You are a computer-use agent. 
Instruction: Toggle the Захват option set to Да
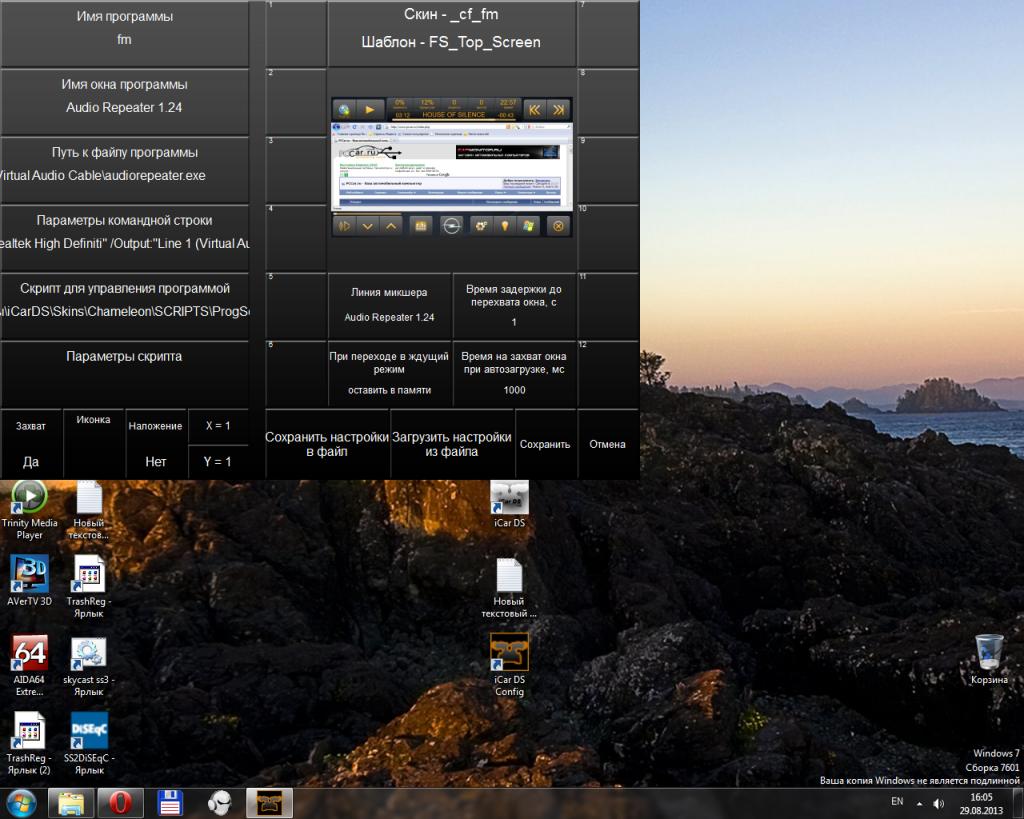click(31, 443)
